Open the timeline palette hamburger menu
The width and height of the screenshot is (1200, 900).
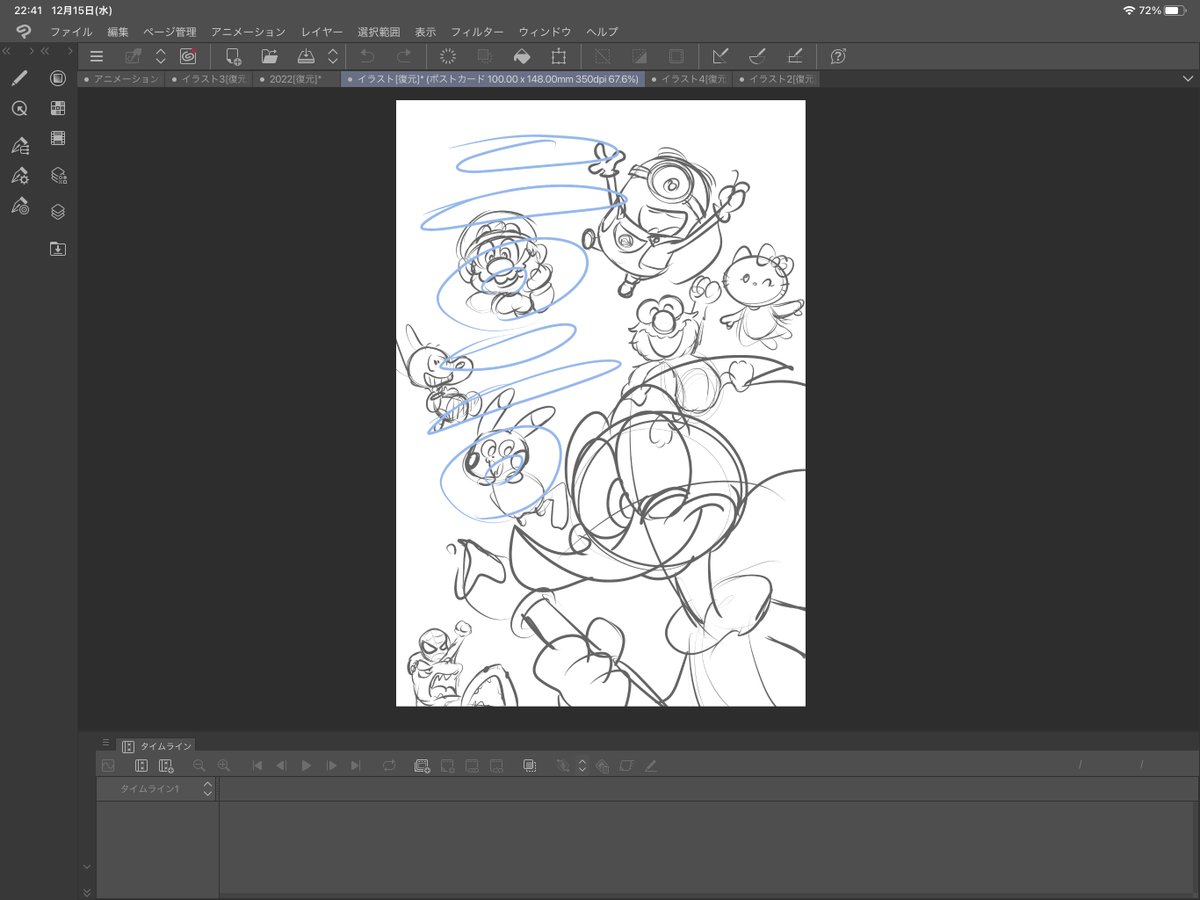pos(106,742)
